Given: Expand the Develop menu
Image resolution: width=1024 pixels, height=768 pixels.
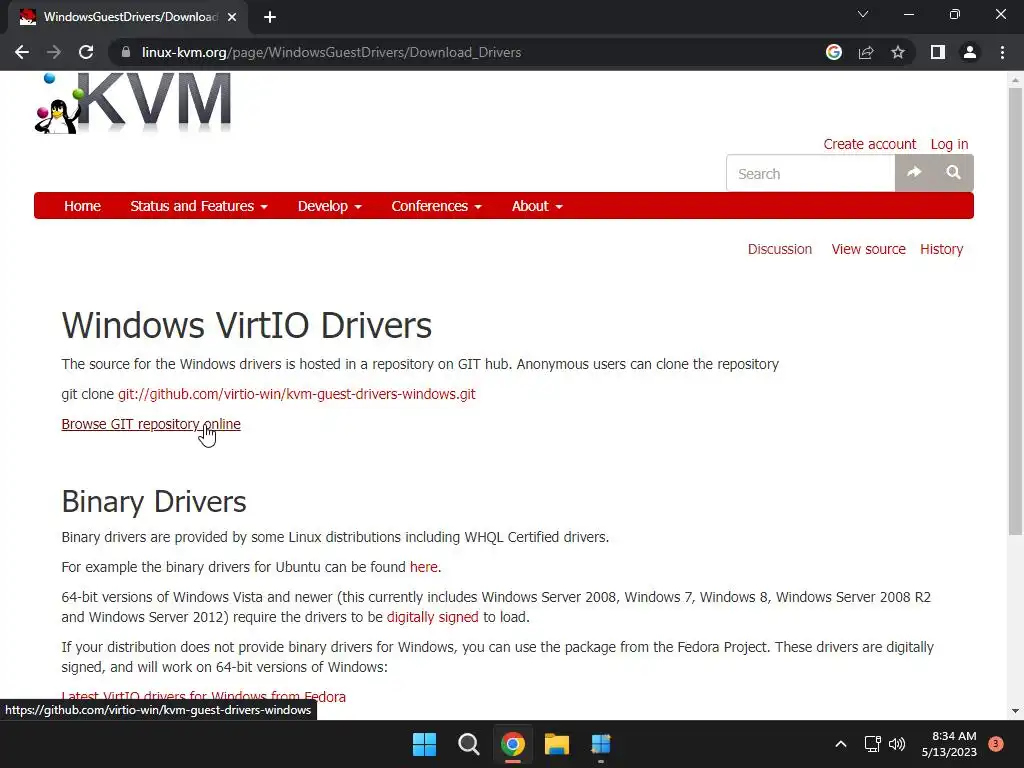Looking at the screenshot, I should pos(329,206).
